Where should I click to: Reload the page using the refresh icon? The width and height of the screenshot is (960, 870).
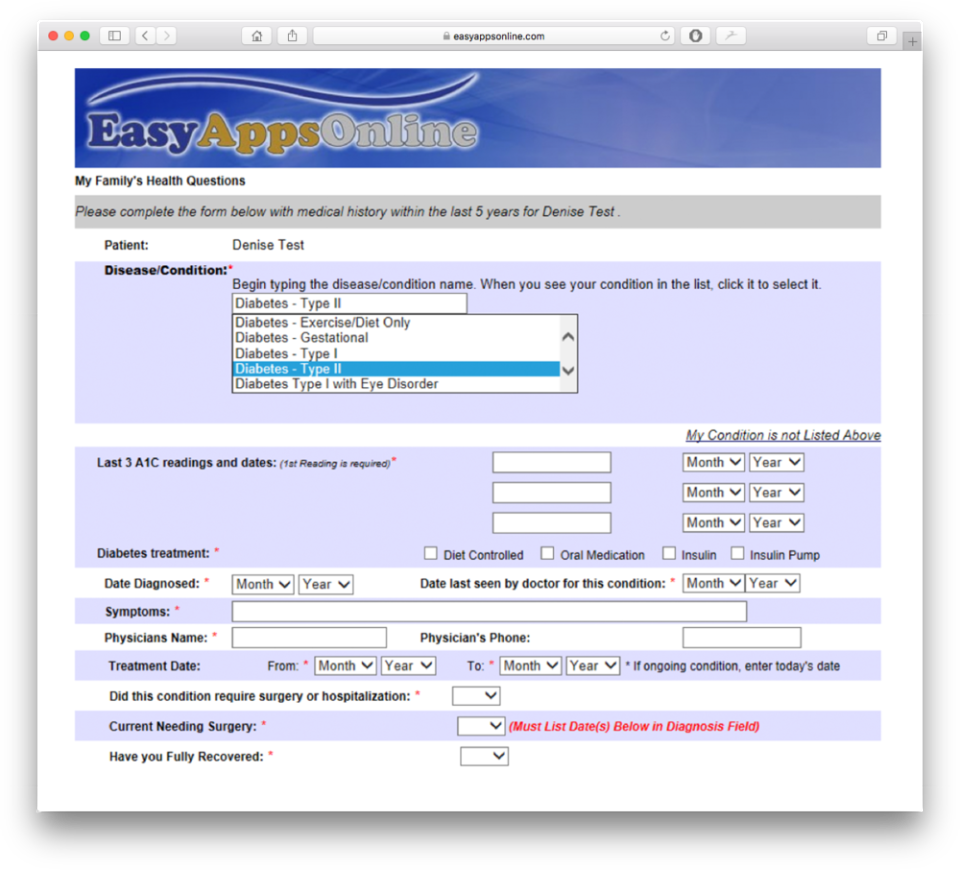663,35
